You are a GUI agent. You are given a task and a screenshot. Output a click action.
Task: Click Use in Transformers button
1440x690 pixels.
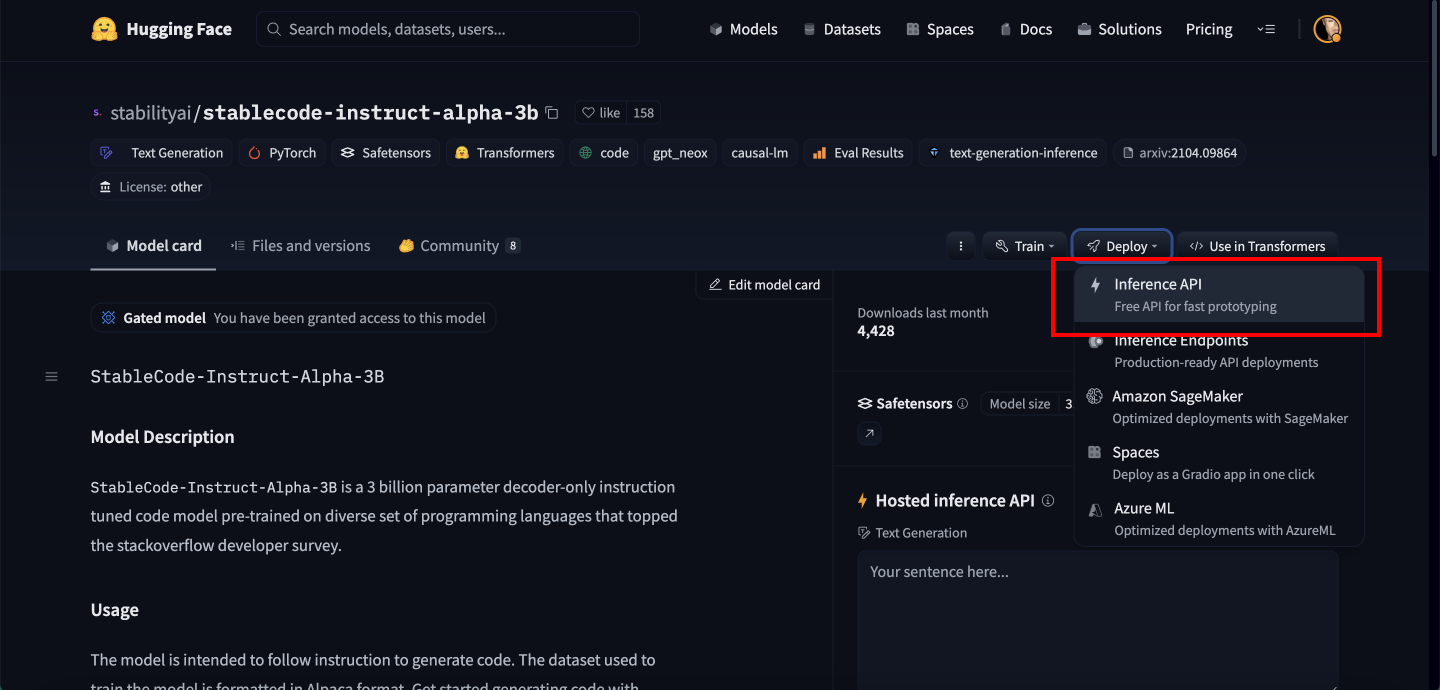pos(1257,246)
